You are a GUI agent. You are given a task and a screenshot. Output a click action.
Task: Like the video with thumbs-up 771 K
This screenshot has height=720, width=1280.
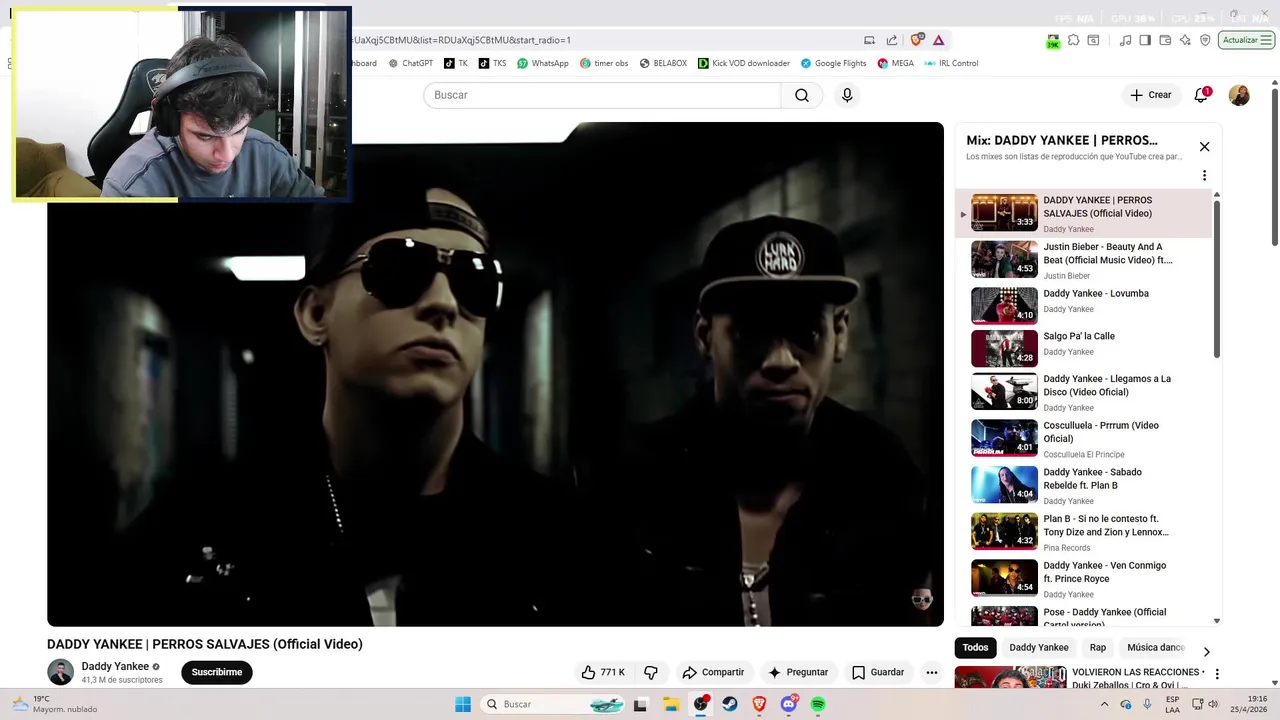(603, 672)
